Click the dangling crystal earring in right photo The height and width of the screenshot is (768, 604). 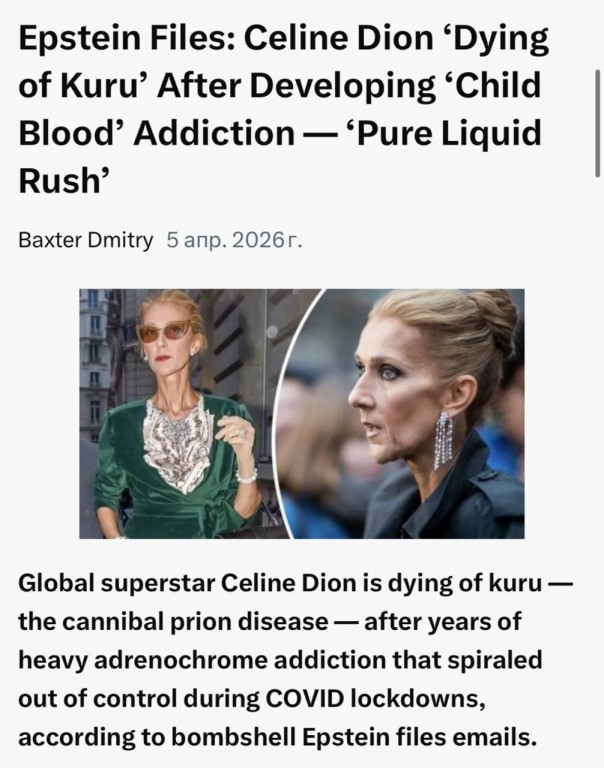pyautogui.click(x=443, y=440)
